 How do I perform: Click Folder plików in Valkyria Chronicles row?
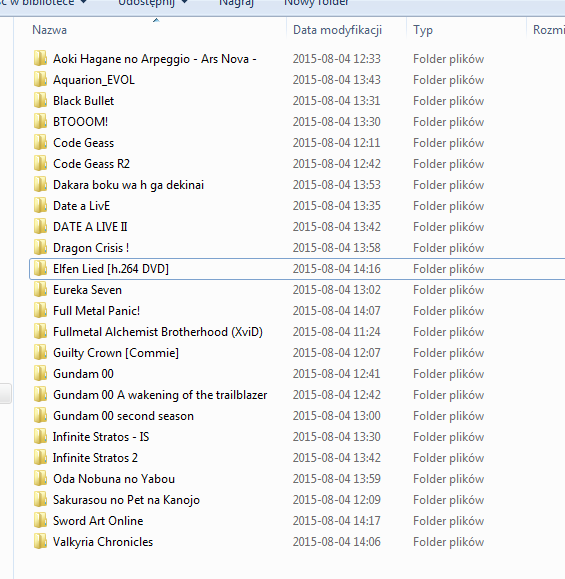[448, 542]
